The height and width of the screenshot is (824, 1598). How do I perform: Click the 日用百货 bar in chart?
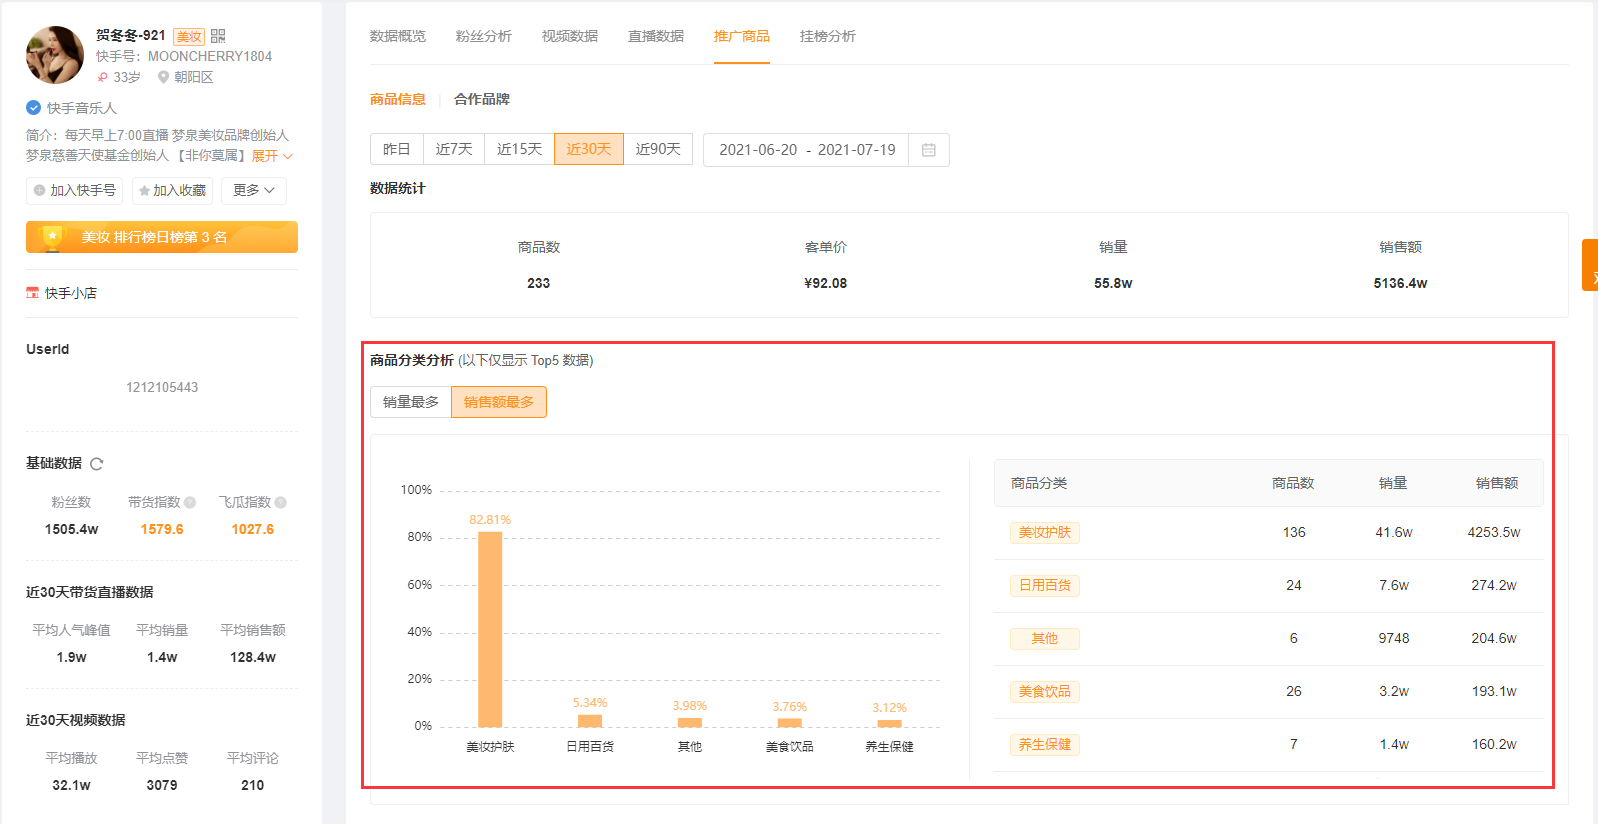pyautogui.click(x=590, y=721)
